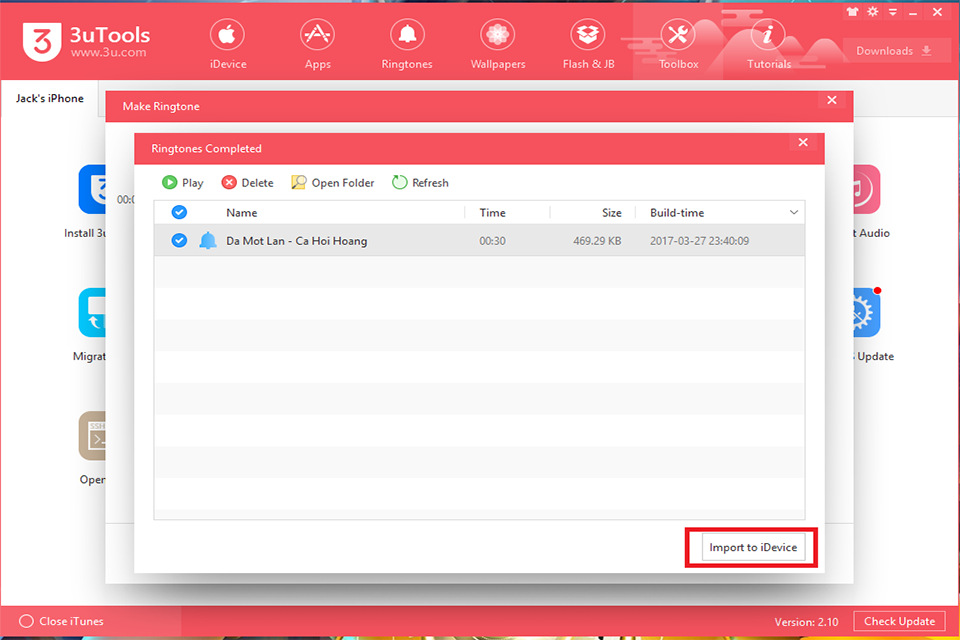Screen dimensions: 960x640
Task: Click pink Audio tool icon behind dialog
Action: pos(867,189)
